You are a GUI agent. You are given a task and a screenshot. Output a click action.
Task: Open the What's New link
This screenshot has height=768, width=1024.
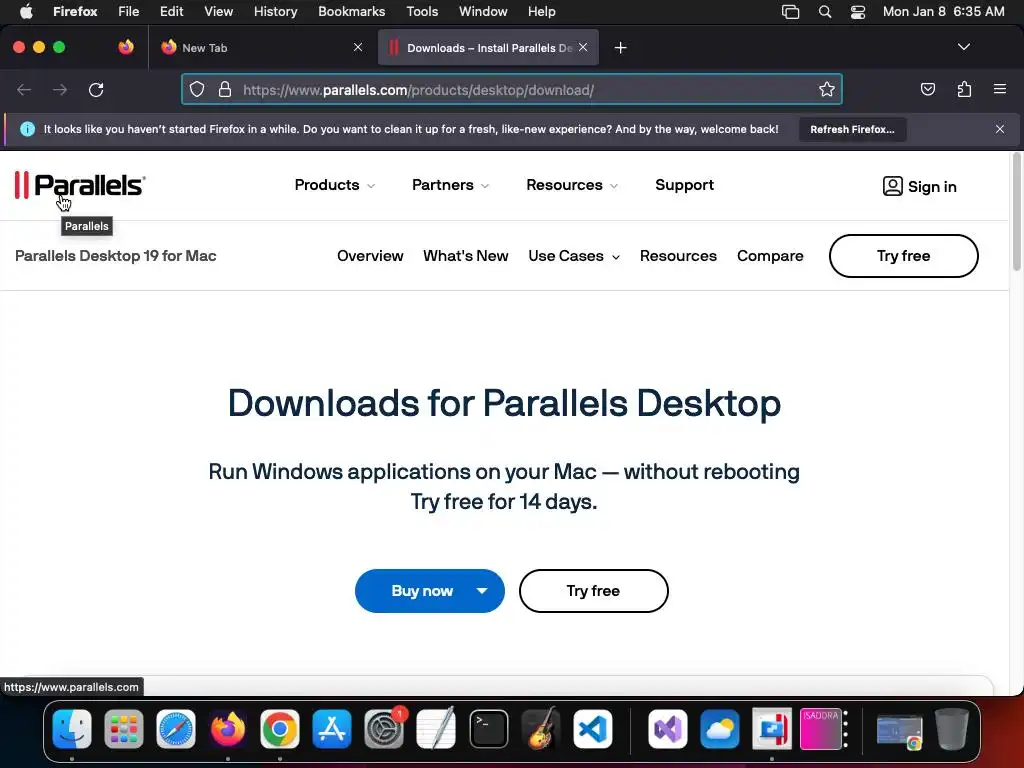tap(466, 256)
